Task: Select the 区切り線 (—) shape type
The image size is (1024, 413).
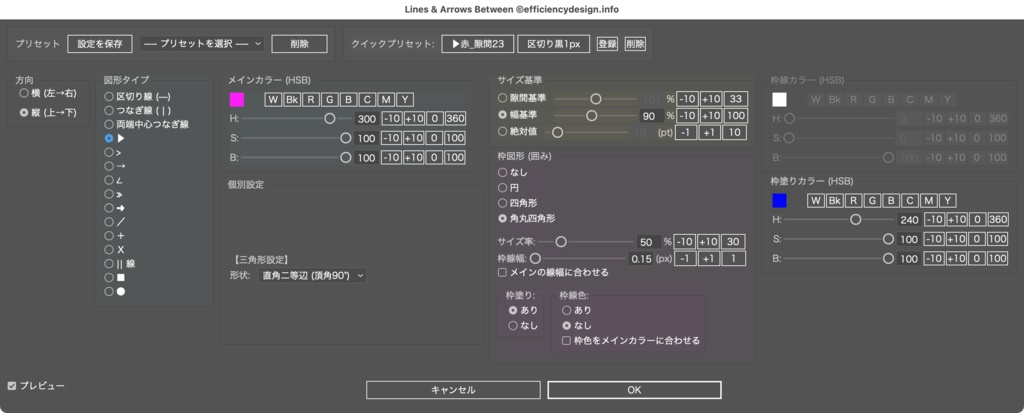Action: pos(137,96)
